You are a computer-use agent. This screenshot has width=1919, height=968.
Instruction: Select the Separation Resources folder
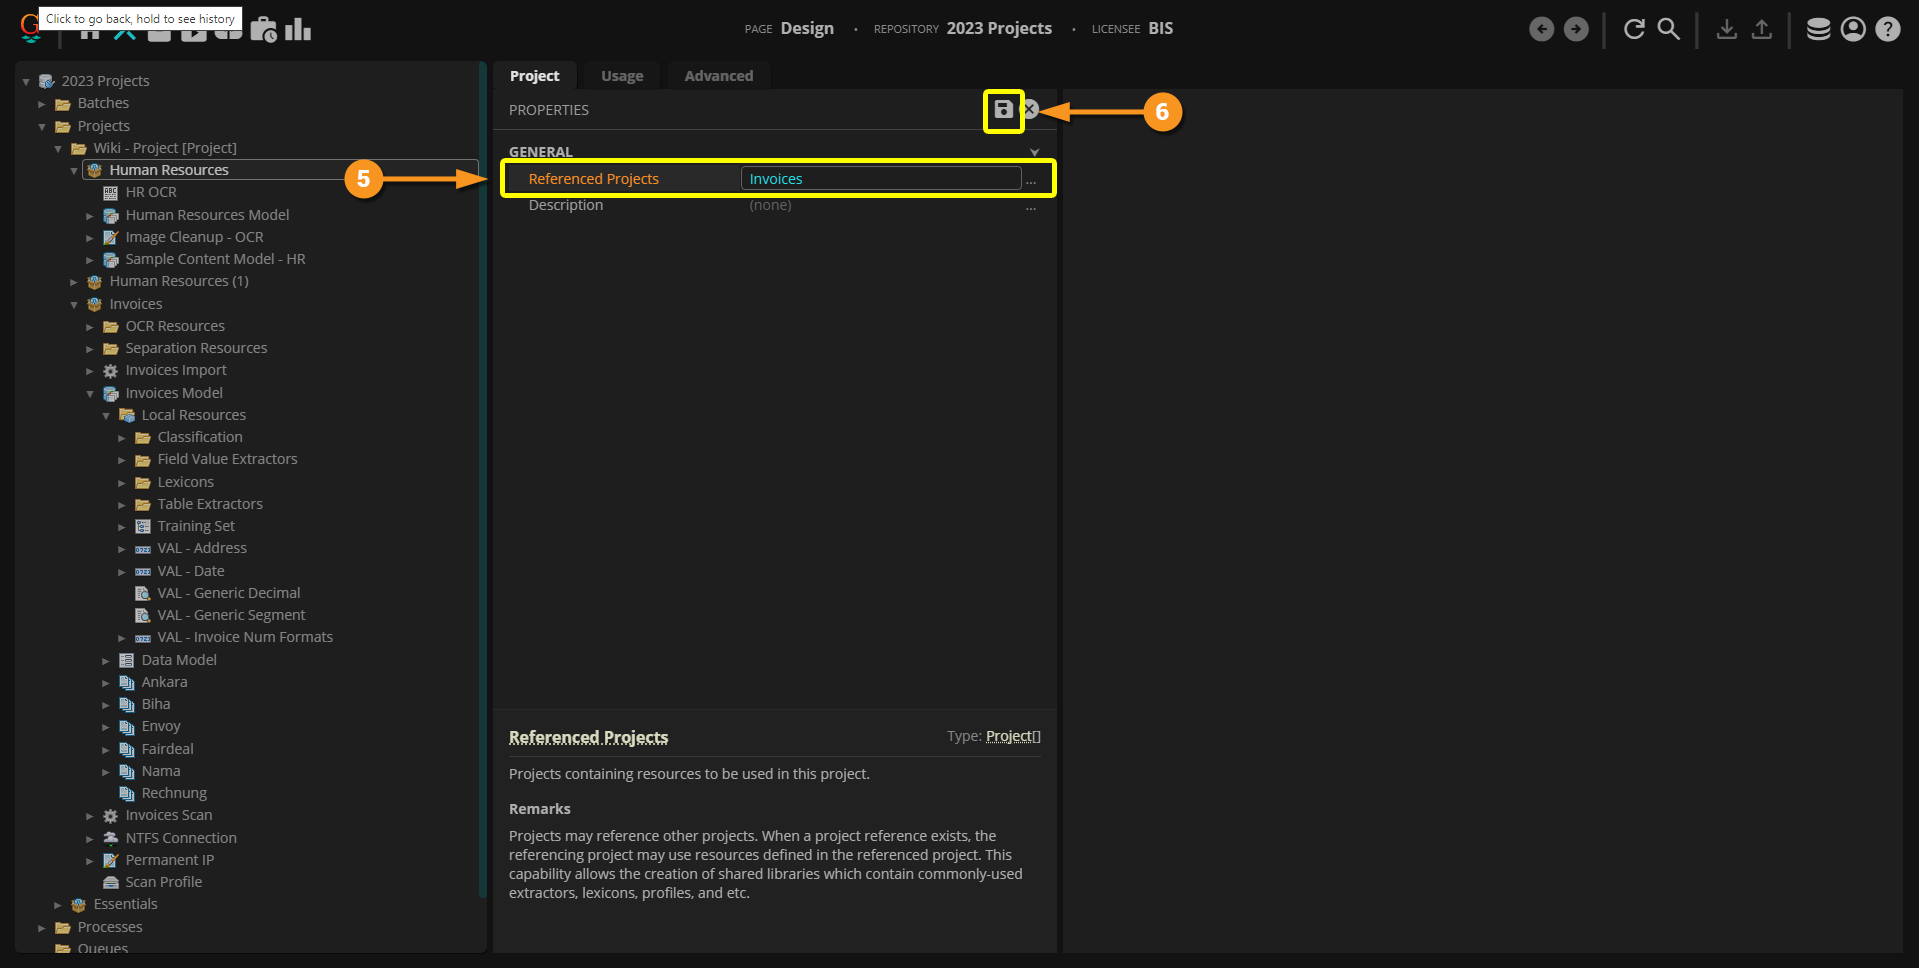[x=196, y=348]
